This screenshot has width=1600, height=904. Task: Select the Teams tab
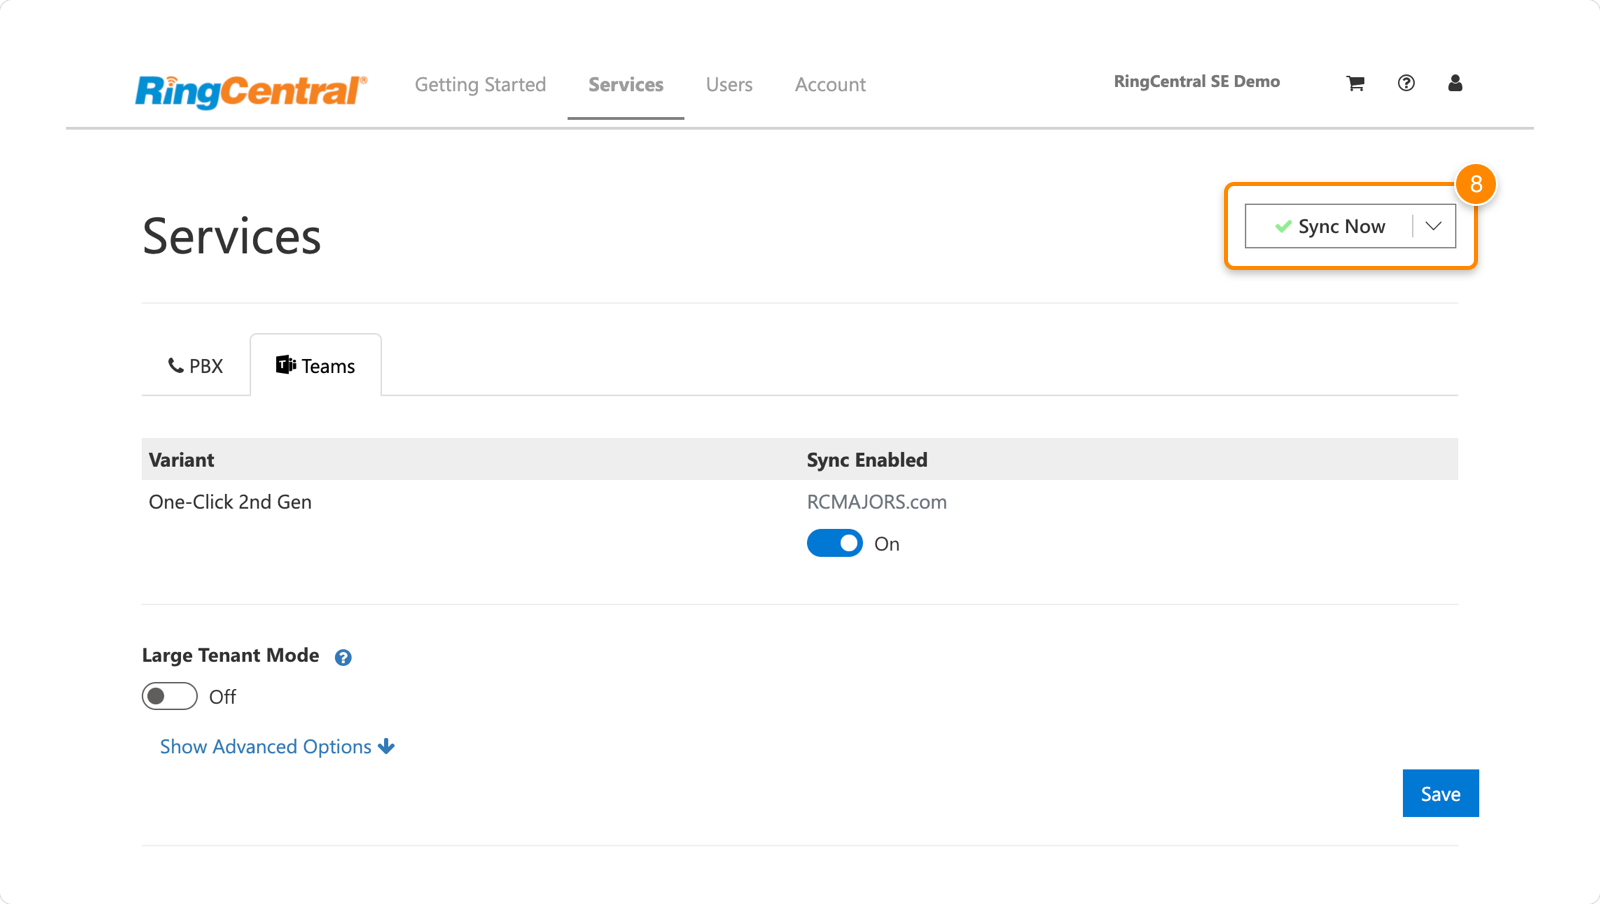pyautogui.click(x=316, y=366)
